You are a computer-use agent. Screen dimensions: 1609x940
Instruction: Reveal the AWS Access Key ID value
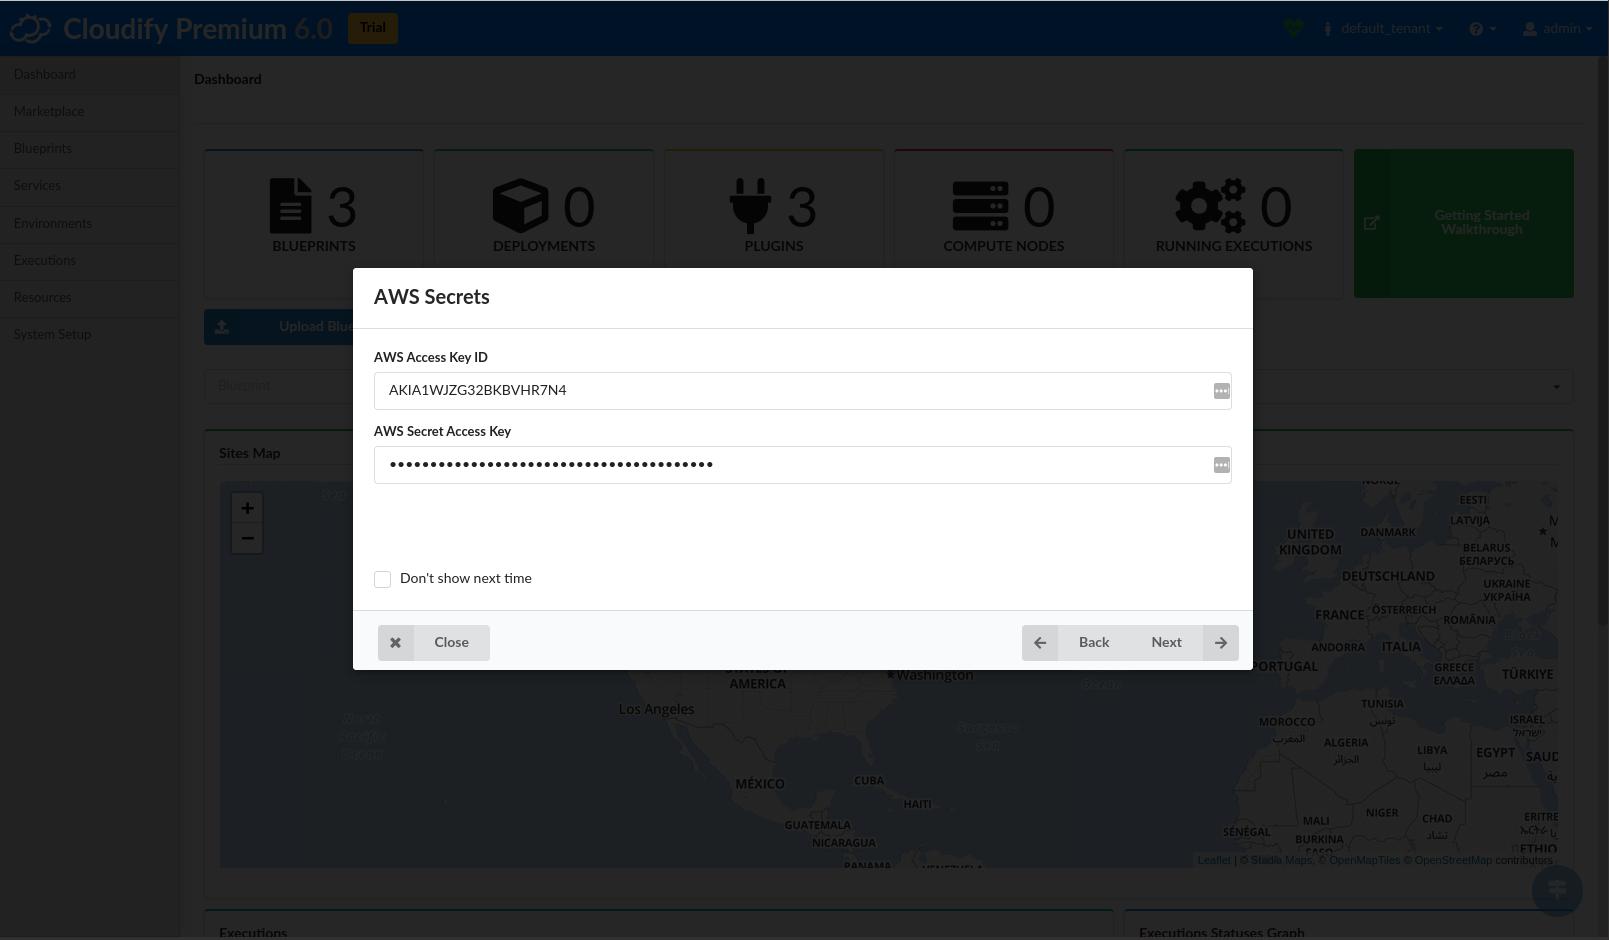click(x=1221, y=391)
